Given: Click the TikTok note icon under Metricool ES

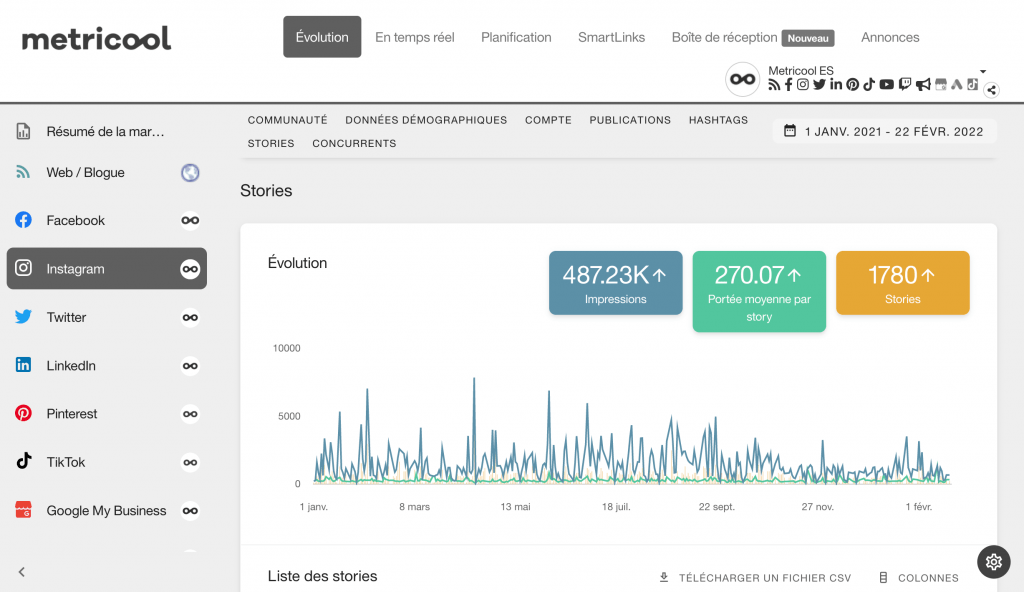Looking at the screenshot, I should click(869, 85).
